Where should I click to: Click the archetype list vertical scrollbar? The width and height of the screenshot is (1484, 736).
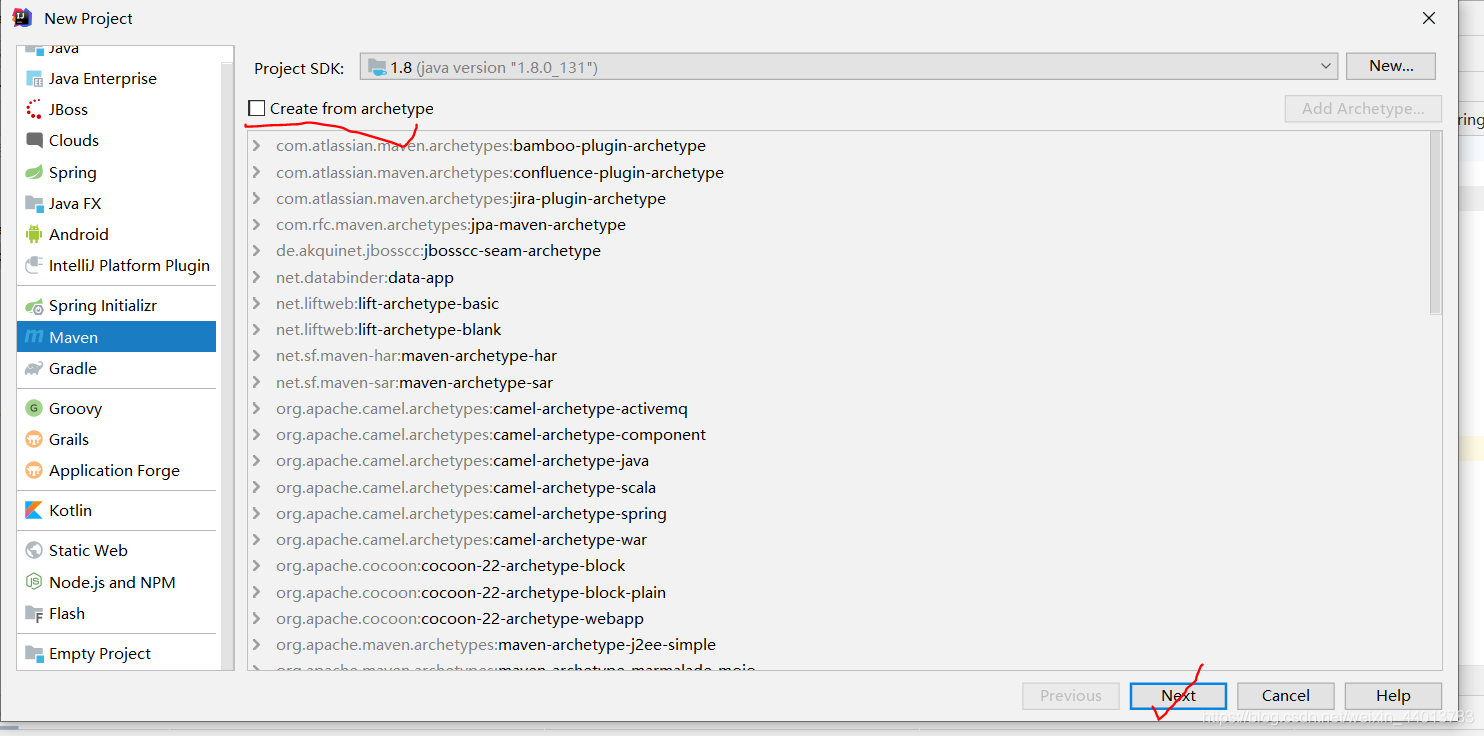point(1436,223)
